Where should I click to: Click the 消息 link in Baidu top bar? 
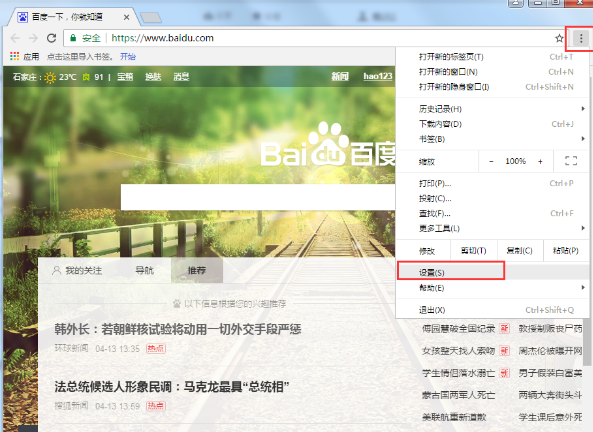(x=181, y=77)
